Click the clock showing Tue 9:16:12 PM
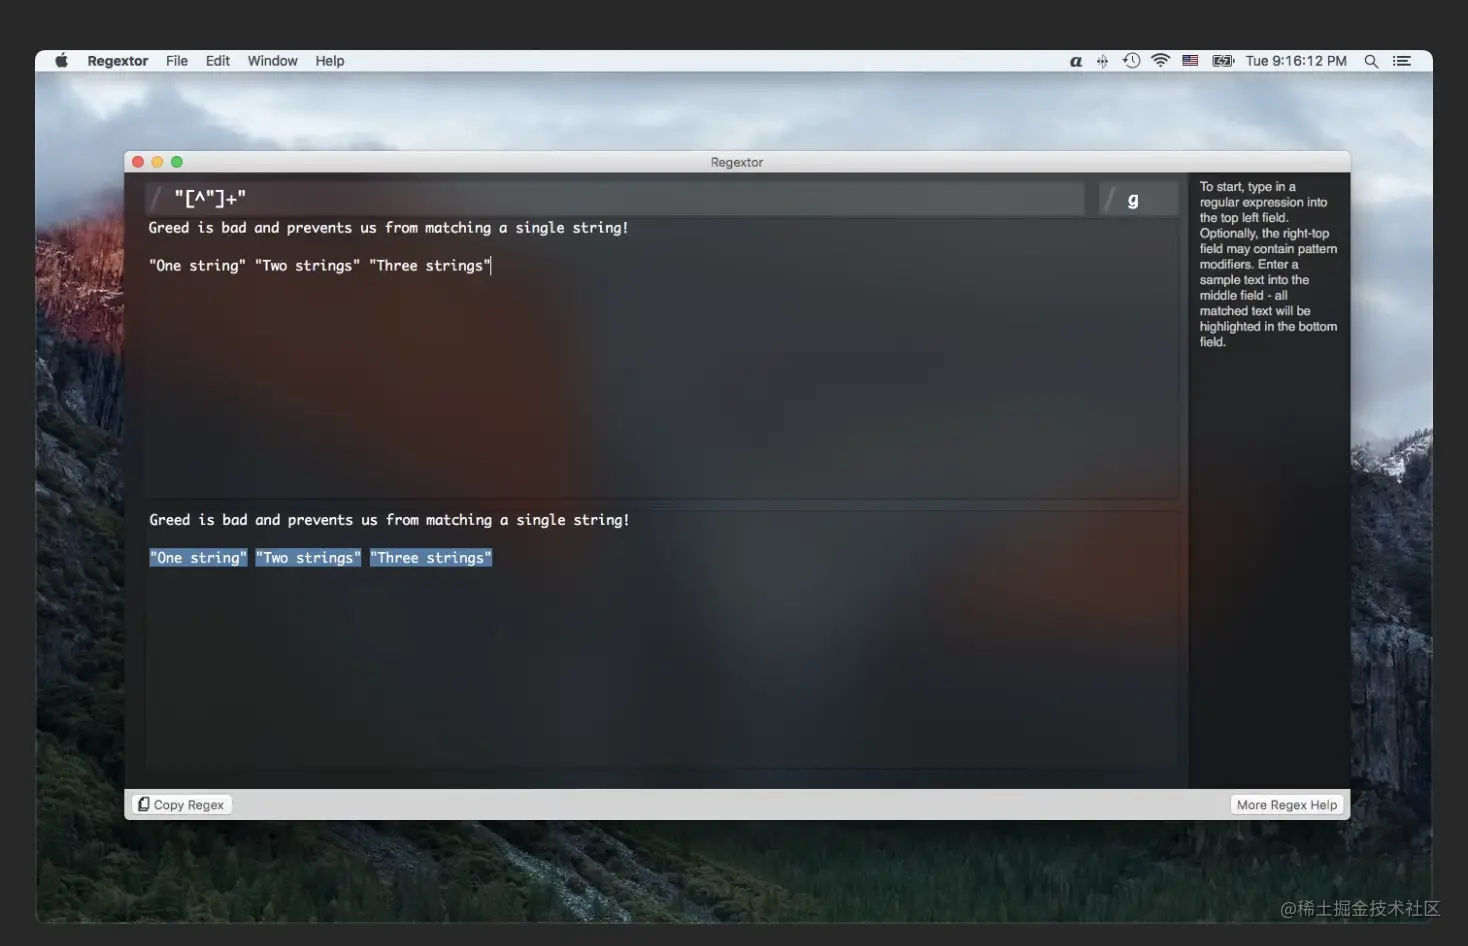Viewport: 1468px width, 946px height. [1296, 61]
